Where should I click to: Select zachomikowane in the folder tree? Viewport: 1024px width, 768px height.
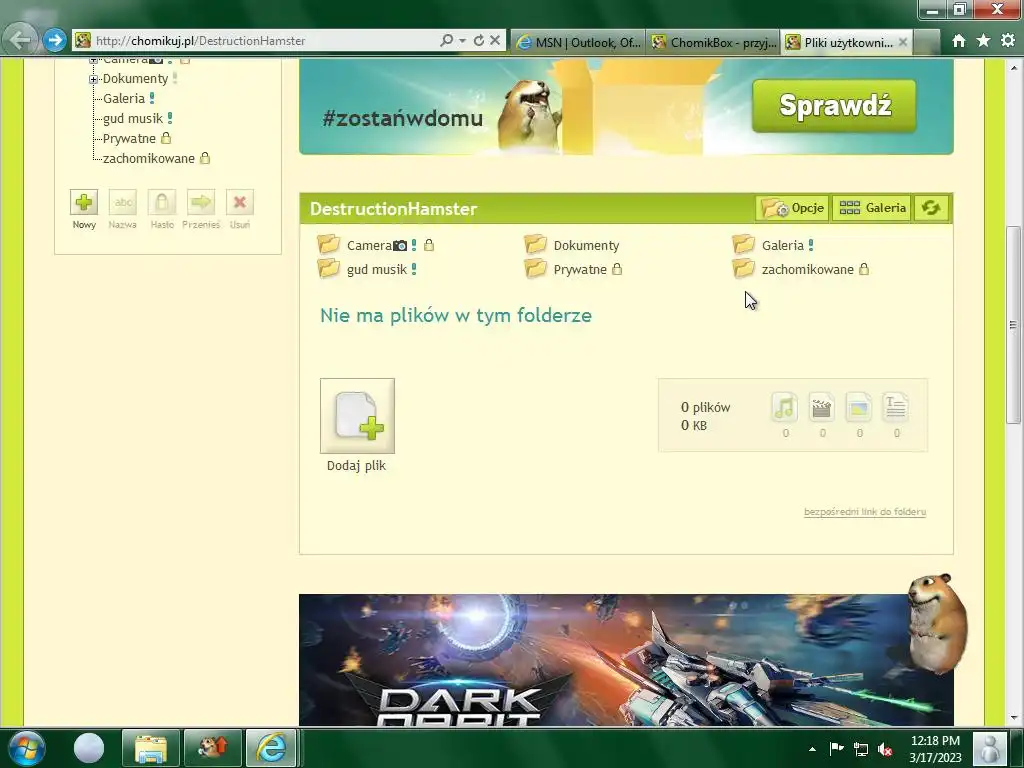pos(149,158)
